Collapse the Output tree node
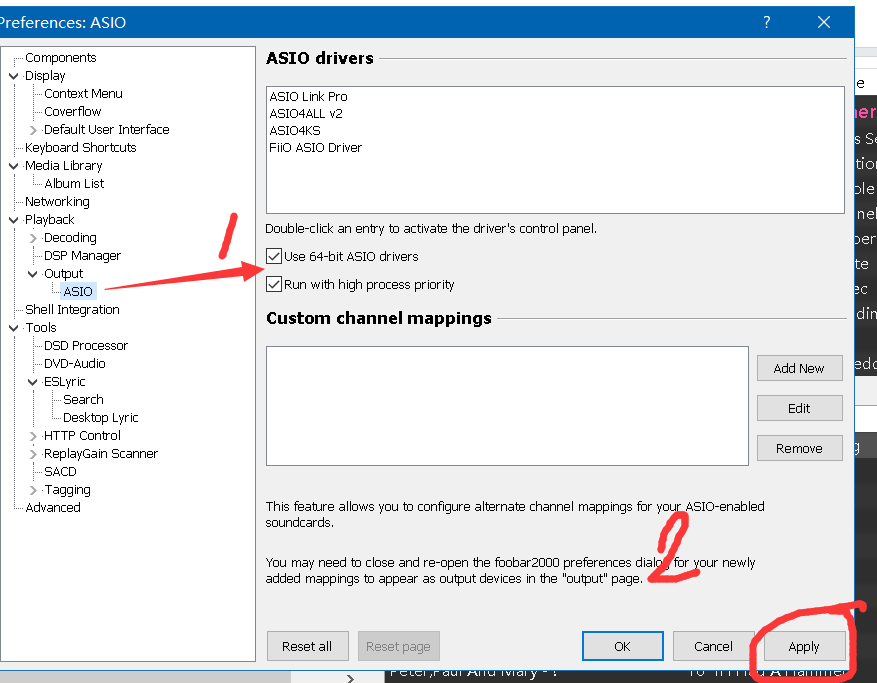Viewport: 877px width, 683px height. (x=33, y=274)
